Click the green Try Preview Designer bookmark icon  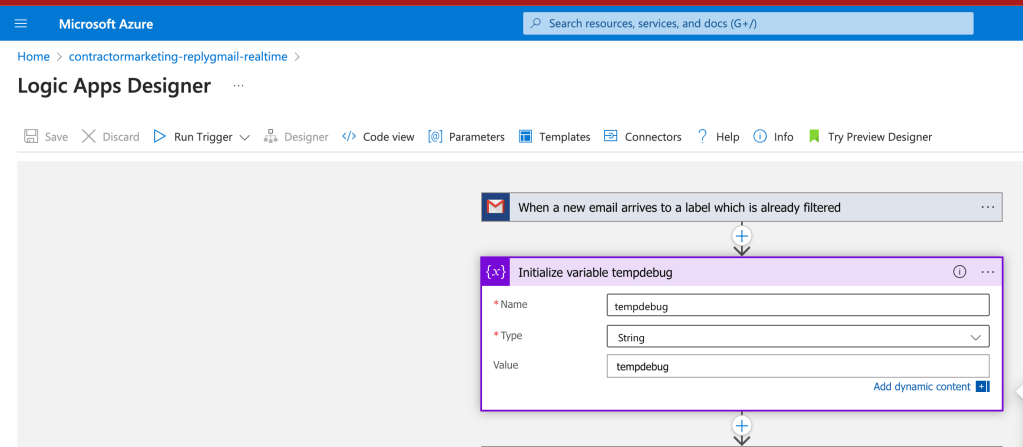pos(814,136)
